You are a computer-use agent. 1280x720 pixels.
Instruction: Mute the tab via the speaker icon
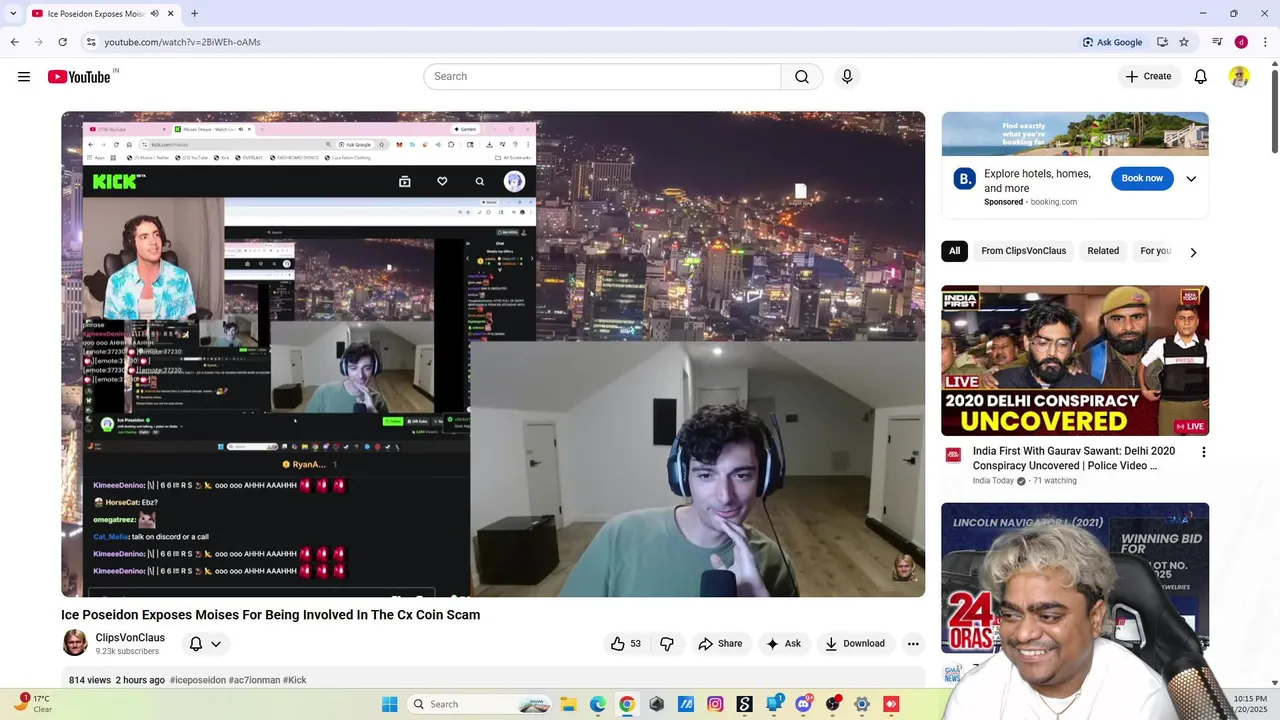pyautogui.click(x=155, y=13)
